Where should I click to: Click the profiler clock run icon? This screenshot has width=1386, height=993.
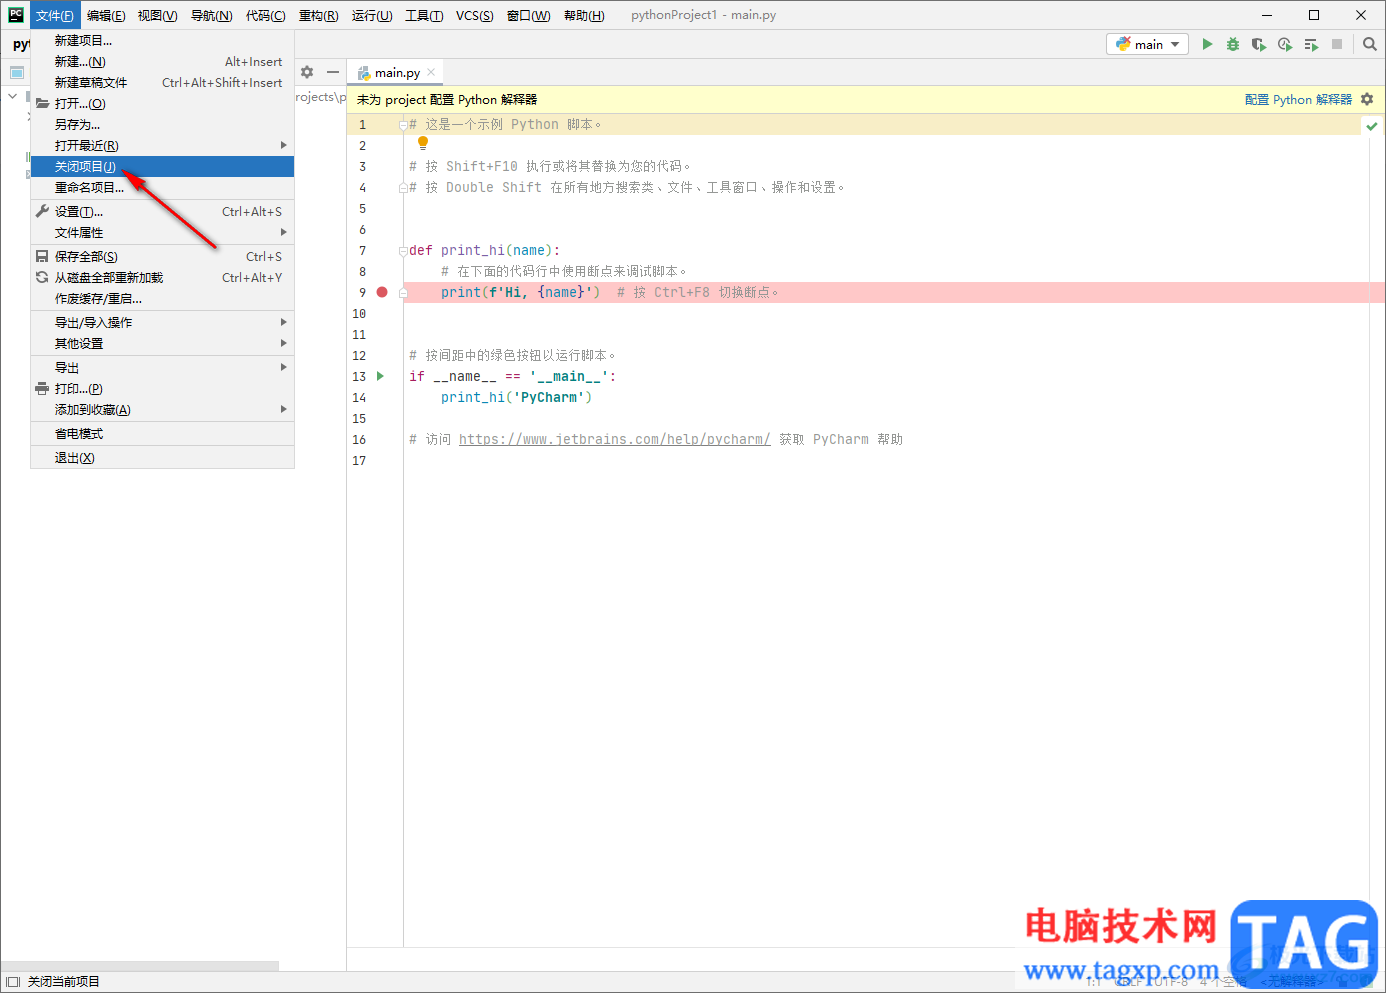(x=1285, y=44)
